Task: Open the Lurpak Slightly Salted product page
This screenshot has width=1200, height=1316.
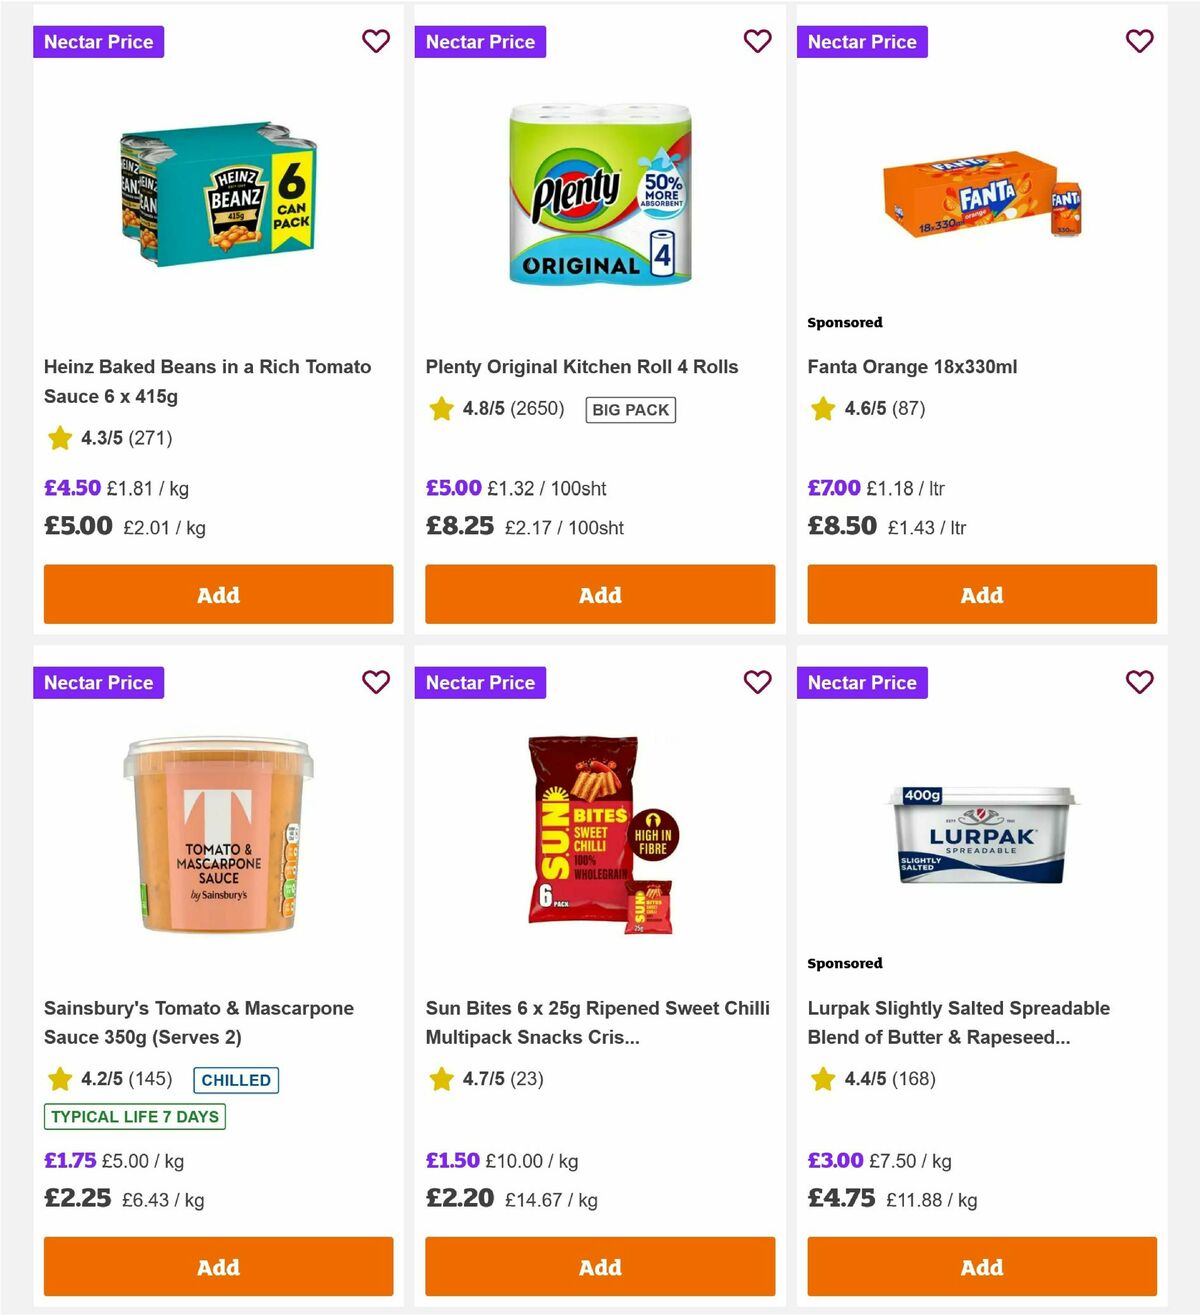Action: [x=958, y=1022]
